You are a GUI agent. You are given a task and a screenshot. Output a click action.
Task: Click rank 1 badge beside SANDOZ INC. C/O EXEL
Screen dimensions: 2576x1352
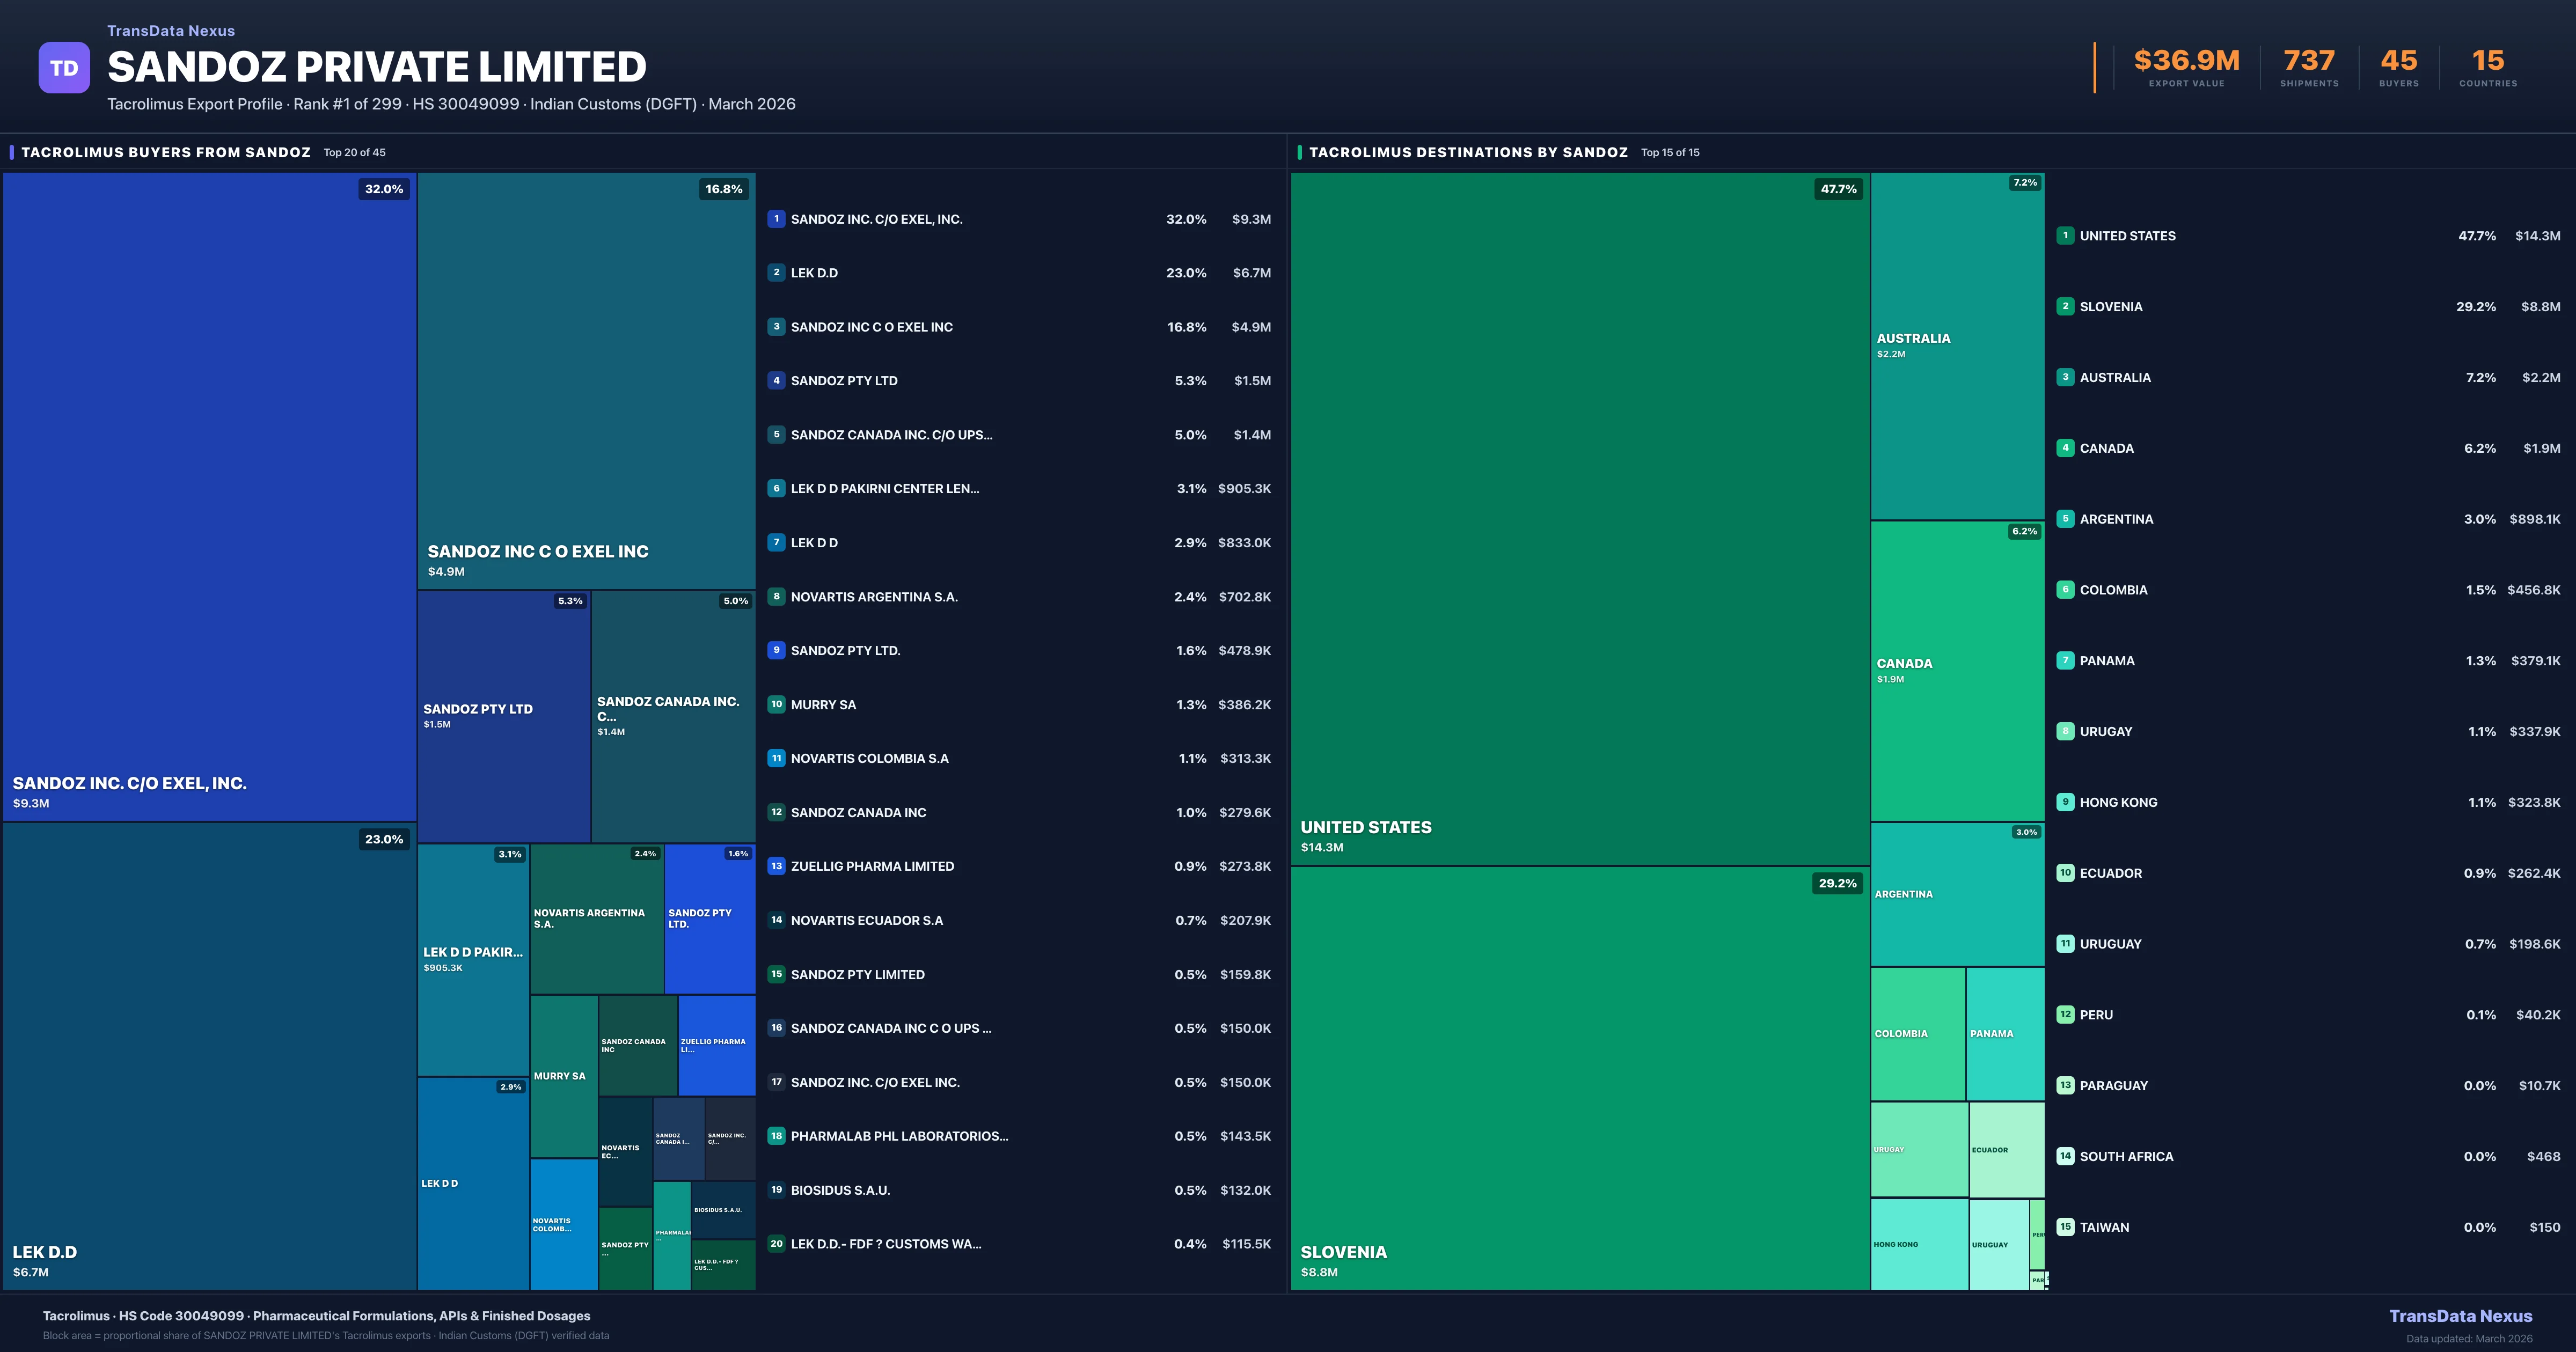(776, 219)
